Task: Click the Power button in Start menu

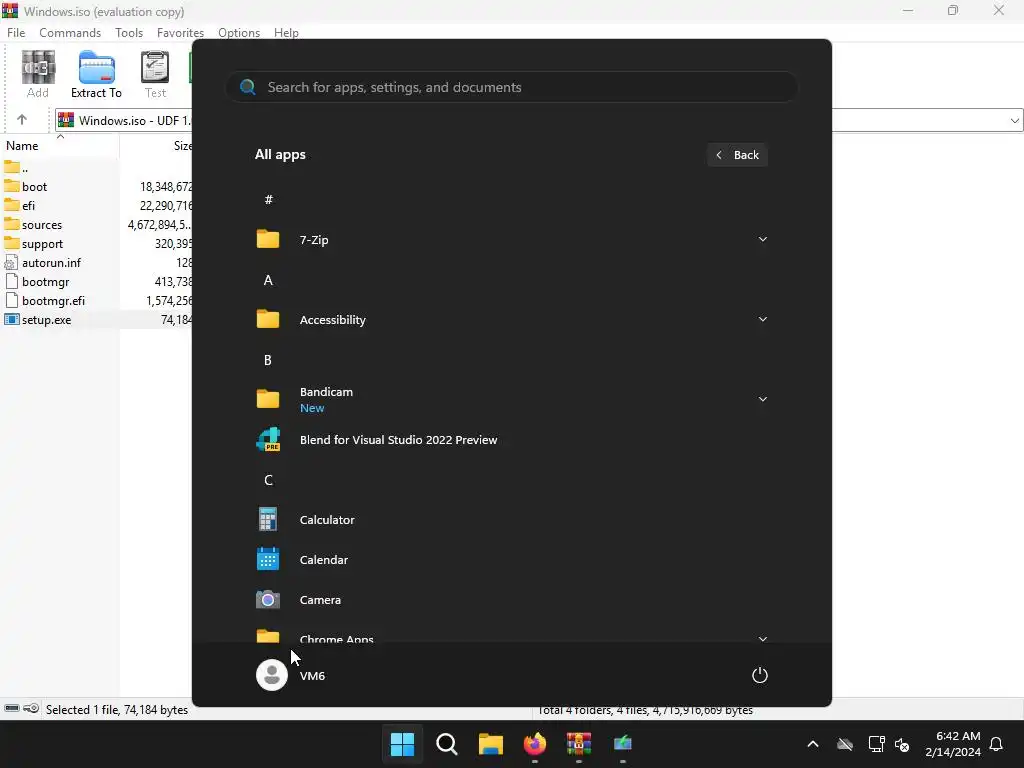Action: pyautogui.click(x=760, y=675)
